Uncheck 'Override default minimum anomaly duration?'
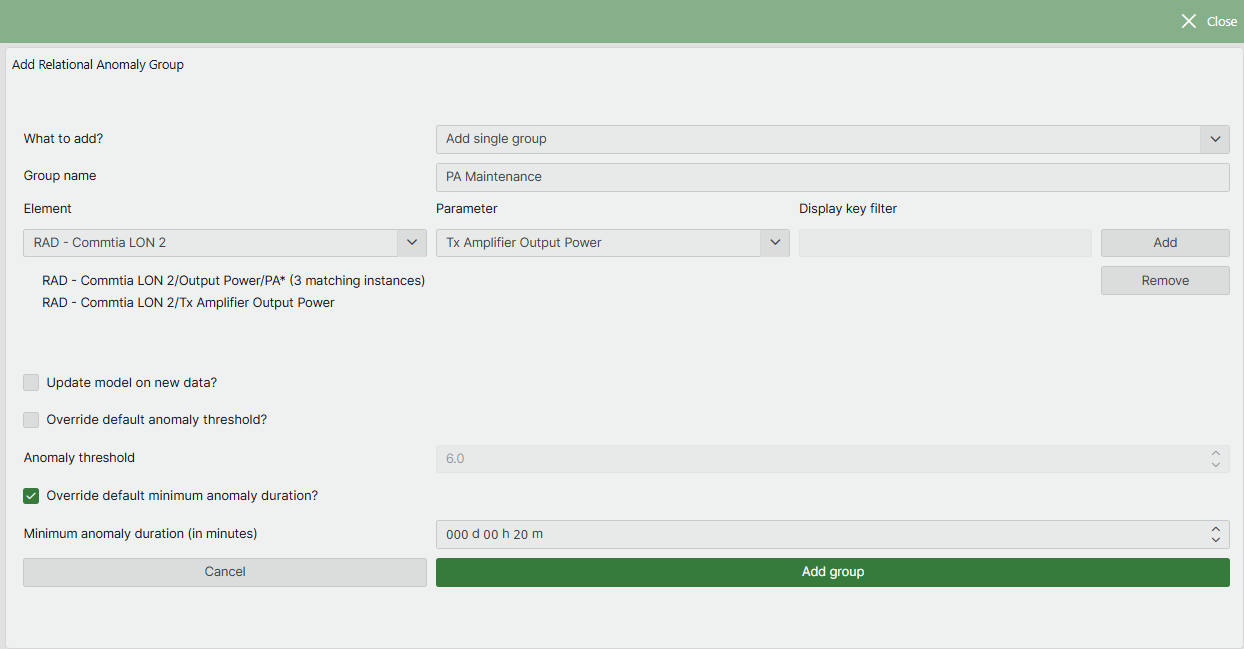The image size is (1244, 649). coord(32,496)
